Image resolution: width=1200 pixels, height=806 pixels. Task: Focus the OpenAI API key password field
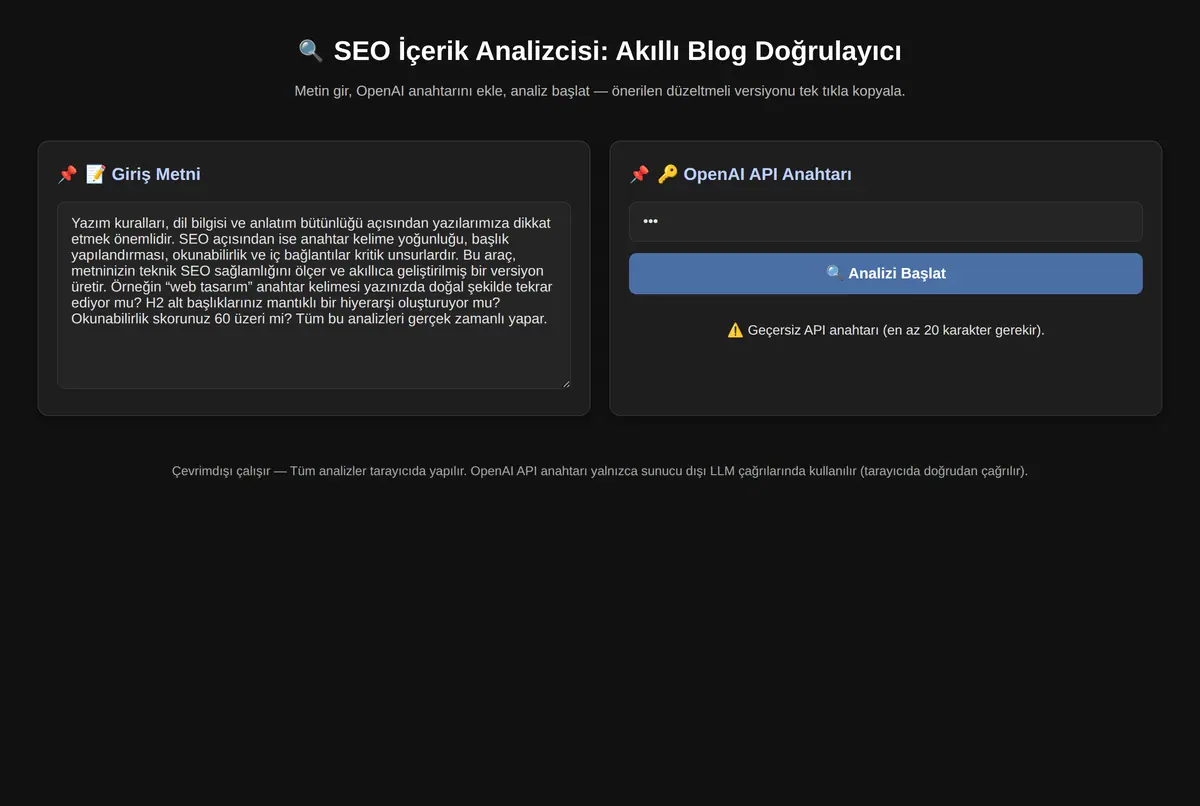[885, 222]
